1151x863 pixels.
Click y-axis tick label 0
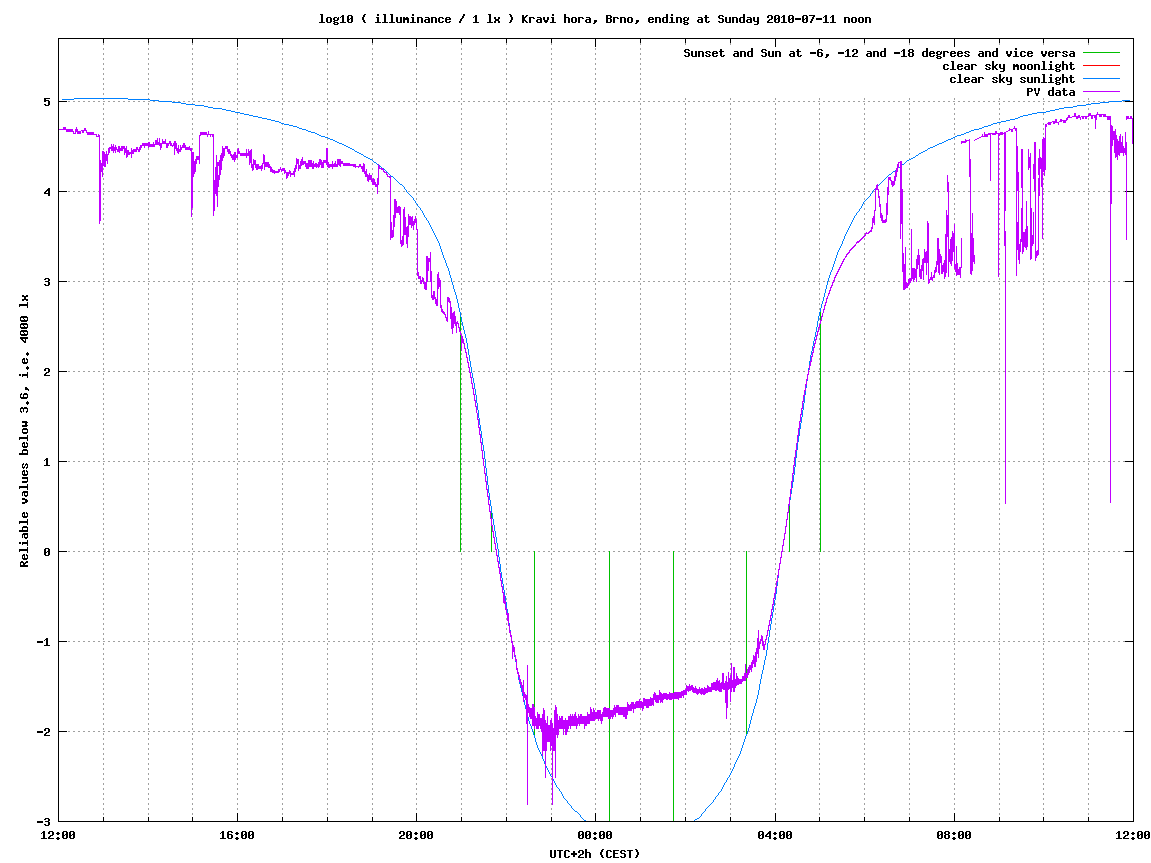pyautogui.click(x=47, y=552)
